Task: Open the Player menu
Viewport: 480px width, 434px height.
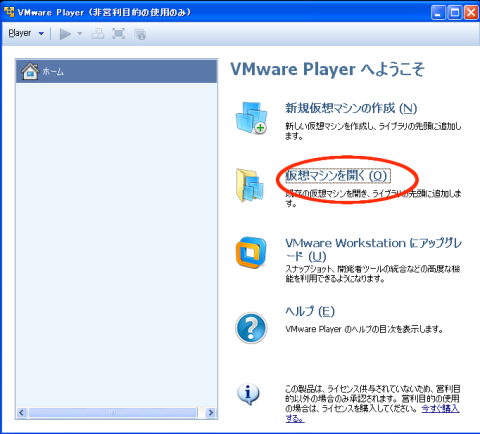Action: coord(20,33)
